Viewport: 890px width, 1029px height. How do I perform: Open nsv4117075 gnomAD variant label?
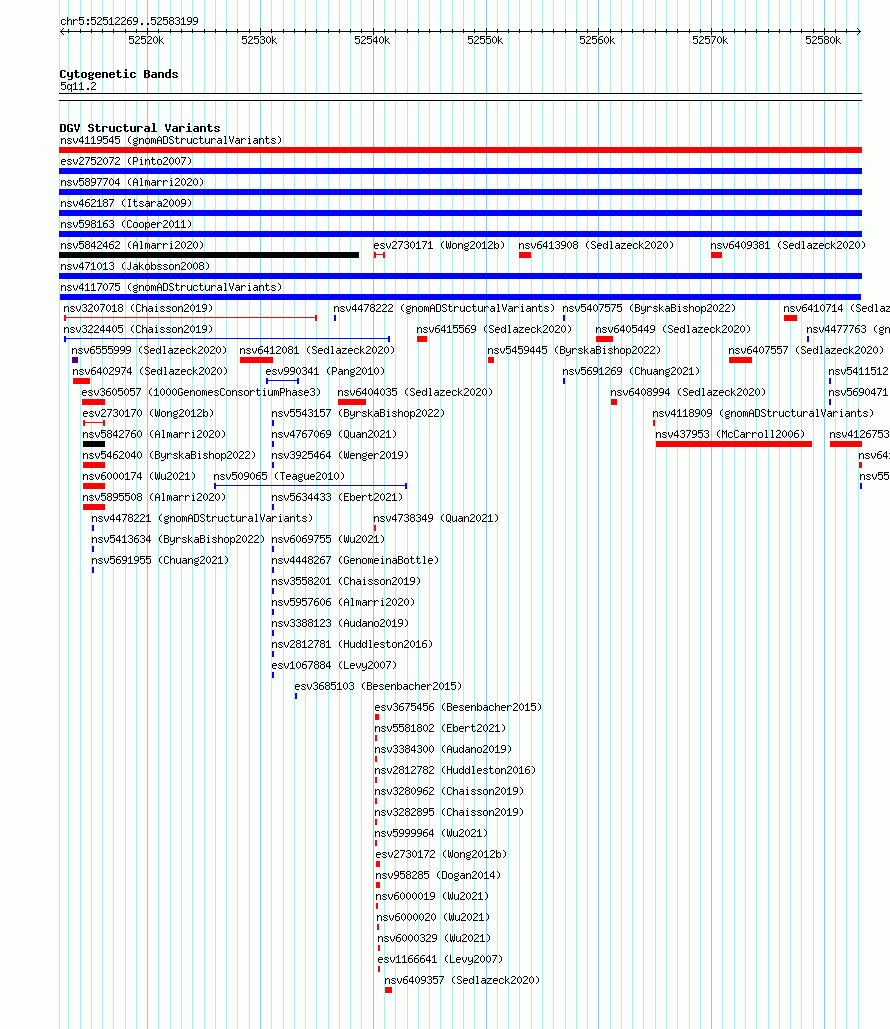(x=171, y=287)
